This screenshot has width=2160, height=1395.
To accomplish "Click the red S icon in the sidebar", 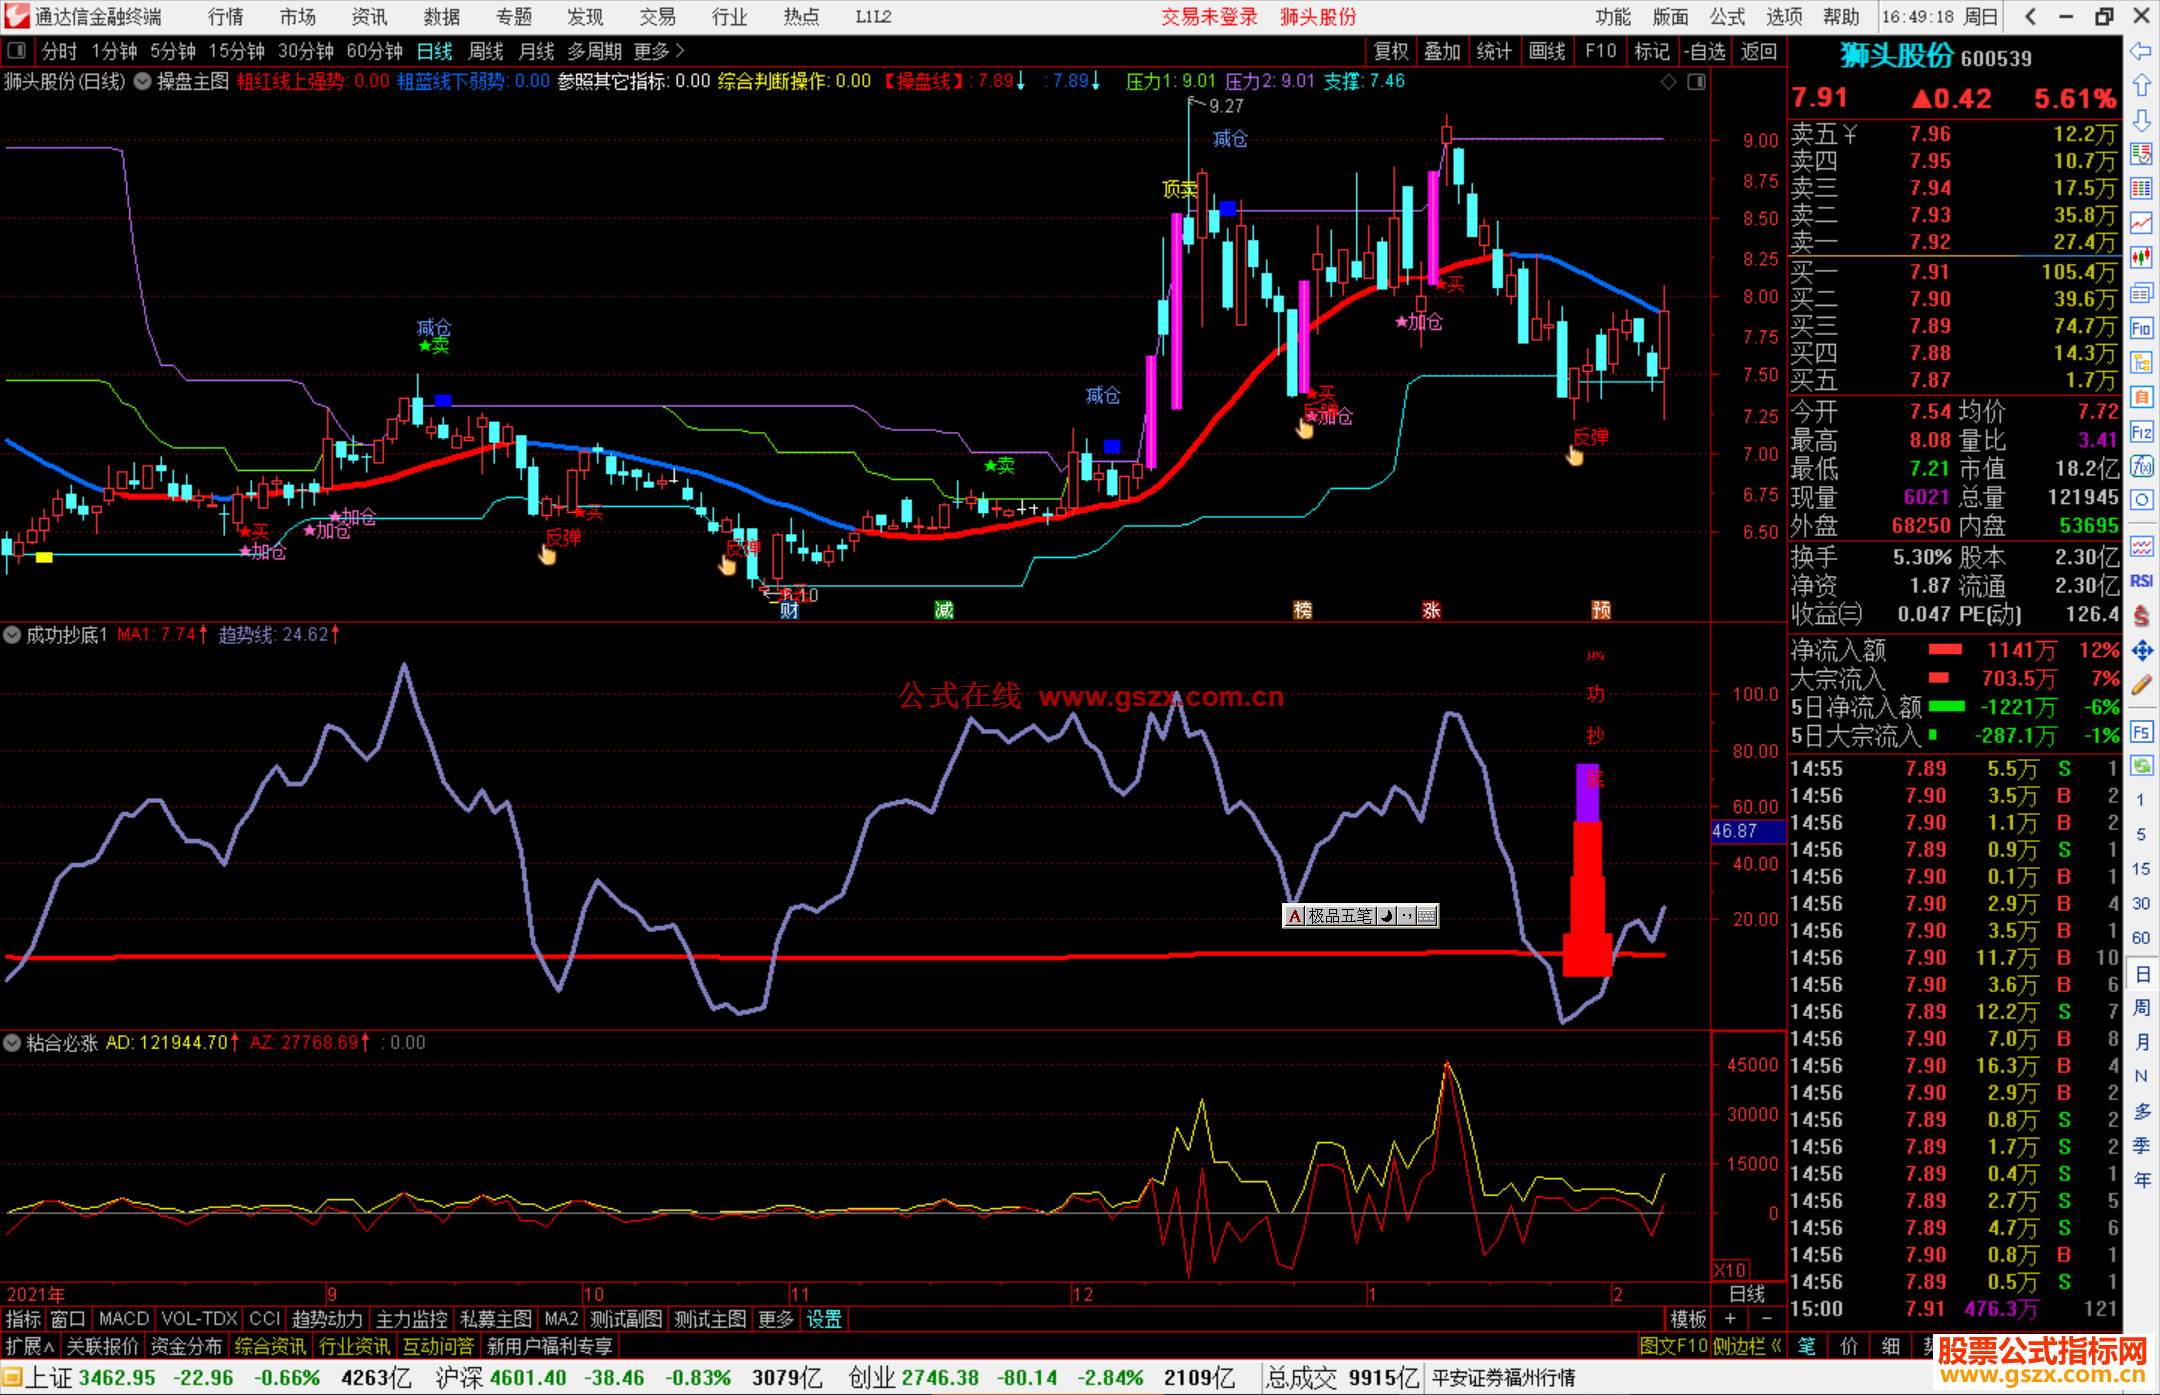I will 2141,616.
